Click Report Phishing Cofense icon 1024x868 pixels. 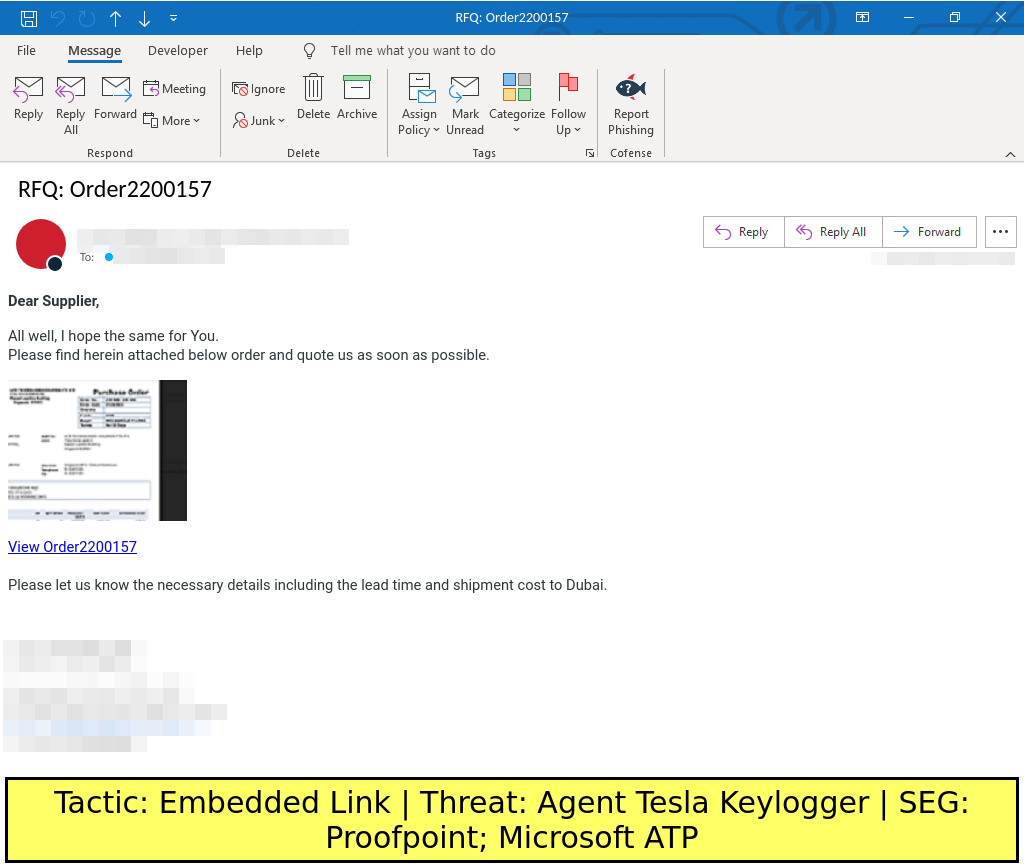[x=631, y=105]
